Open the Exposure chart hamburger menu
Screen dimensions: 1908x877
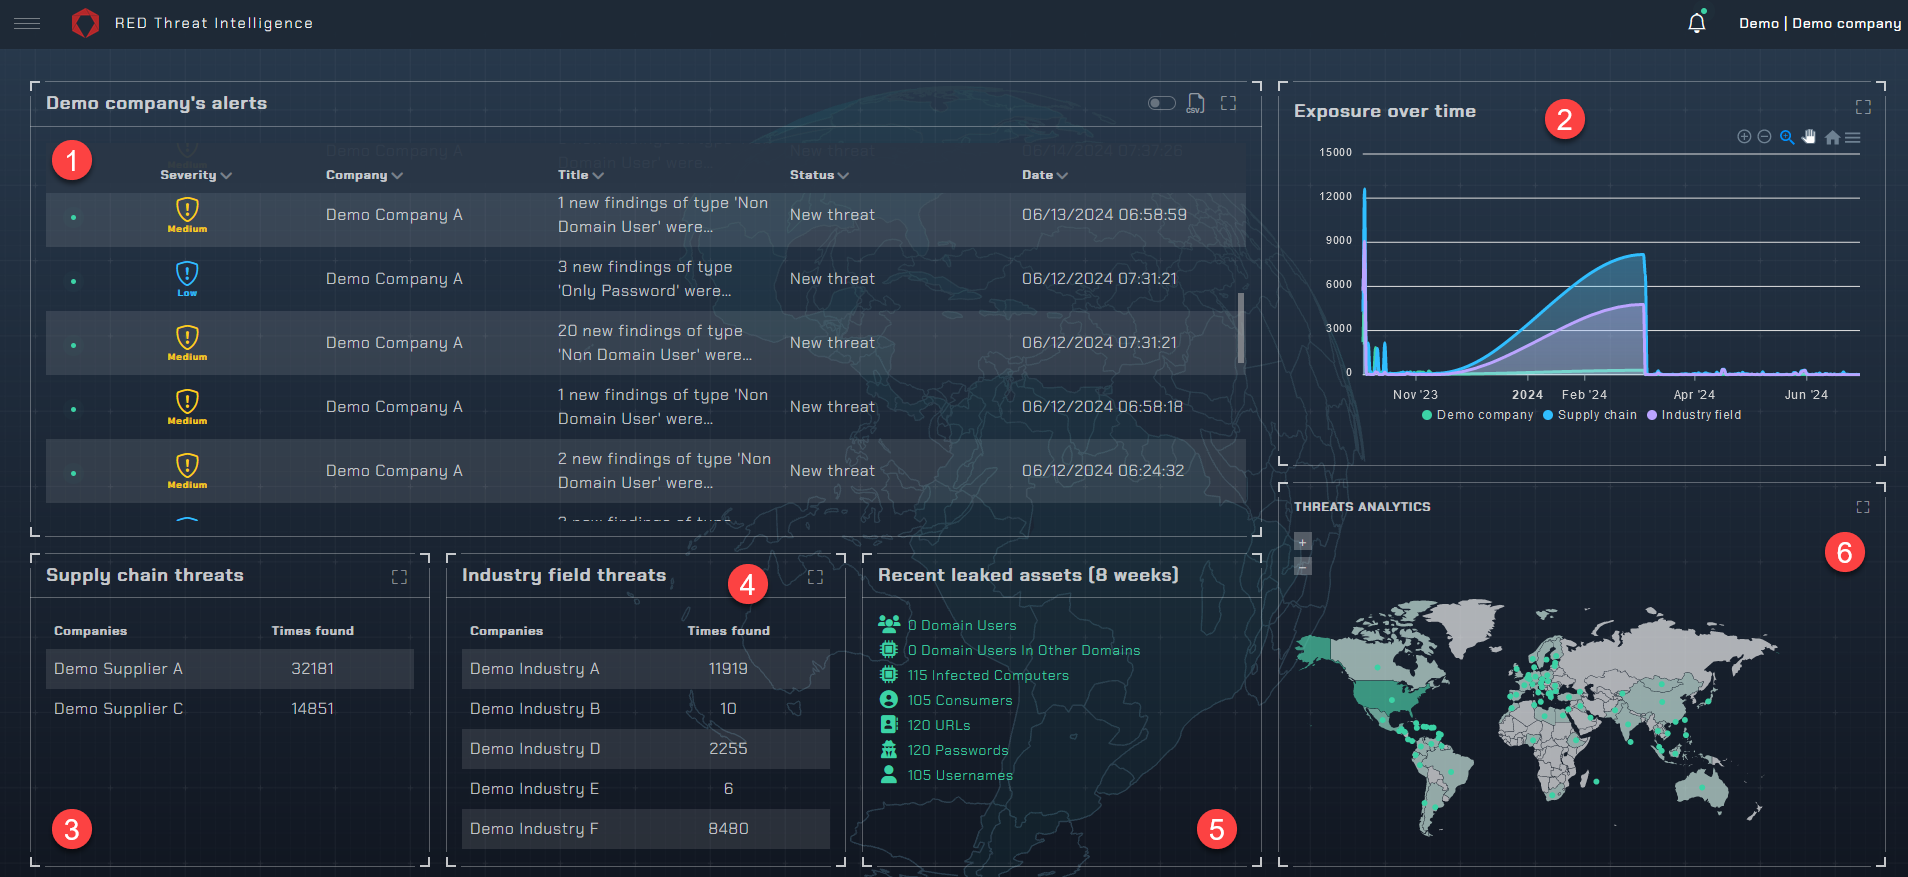(1853, 138)
